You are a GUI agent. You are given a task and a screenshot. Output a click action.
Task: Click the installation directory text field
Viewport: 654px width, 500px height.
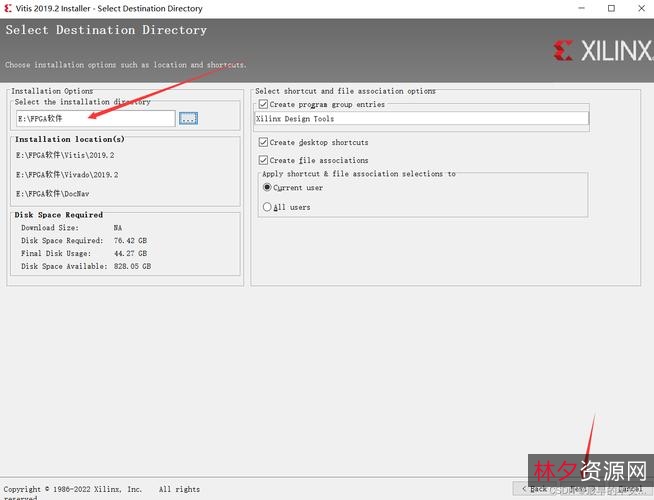click(95, 118)
